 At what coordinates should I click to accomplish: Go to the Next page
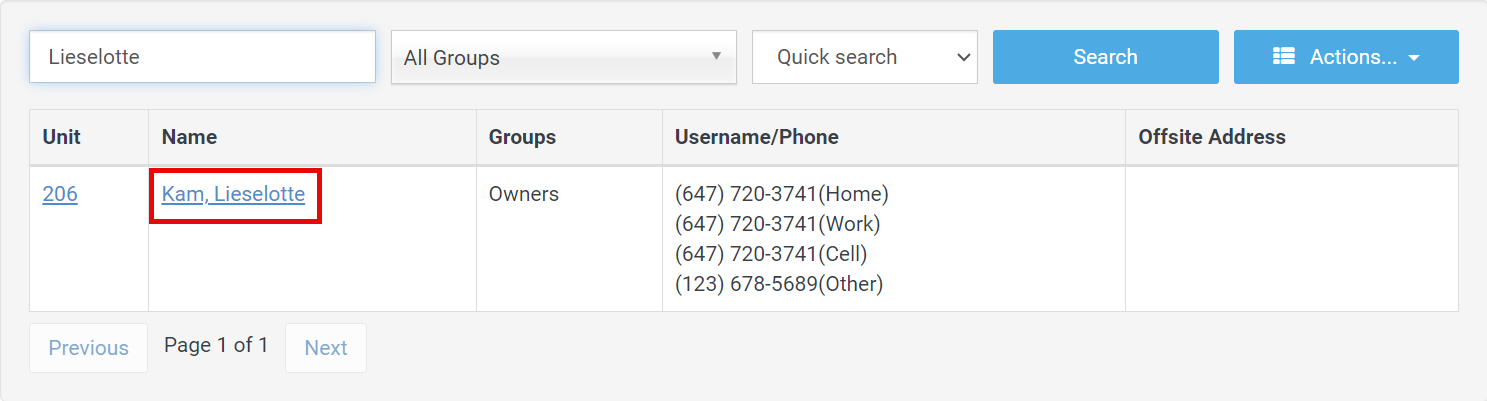tap(326, 348)
